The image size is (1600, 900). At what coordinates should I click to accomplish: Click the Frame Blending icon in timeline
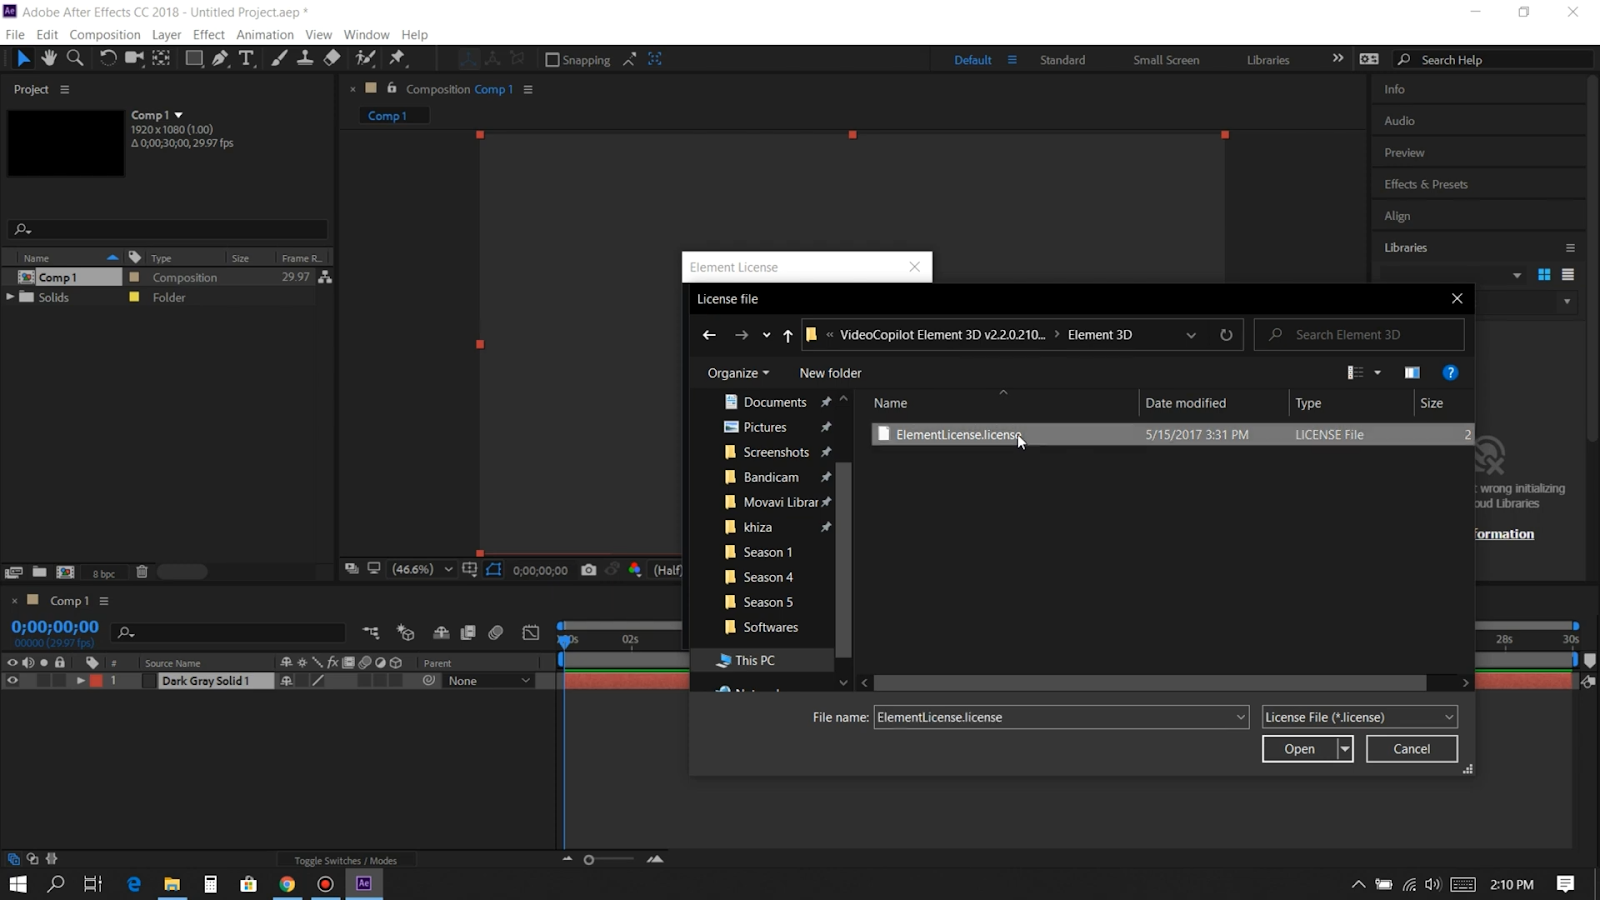point(467,633)
